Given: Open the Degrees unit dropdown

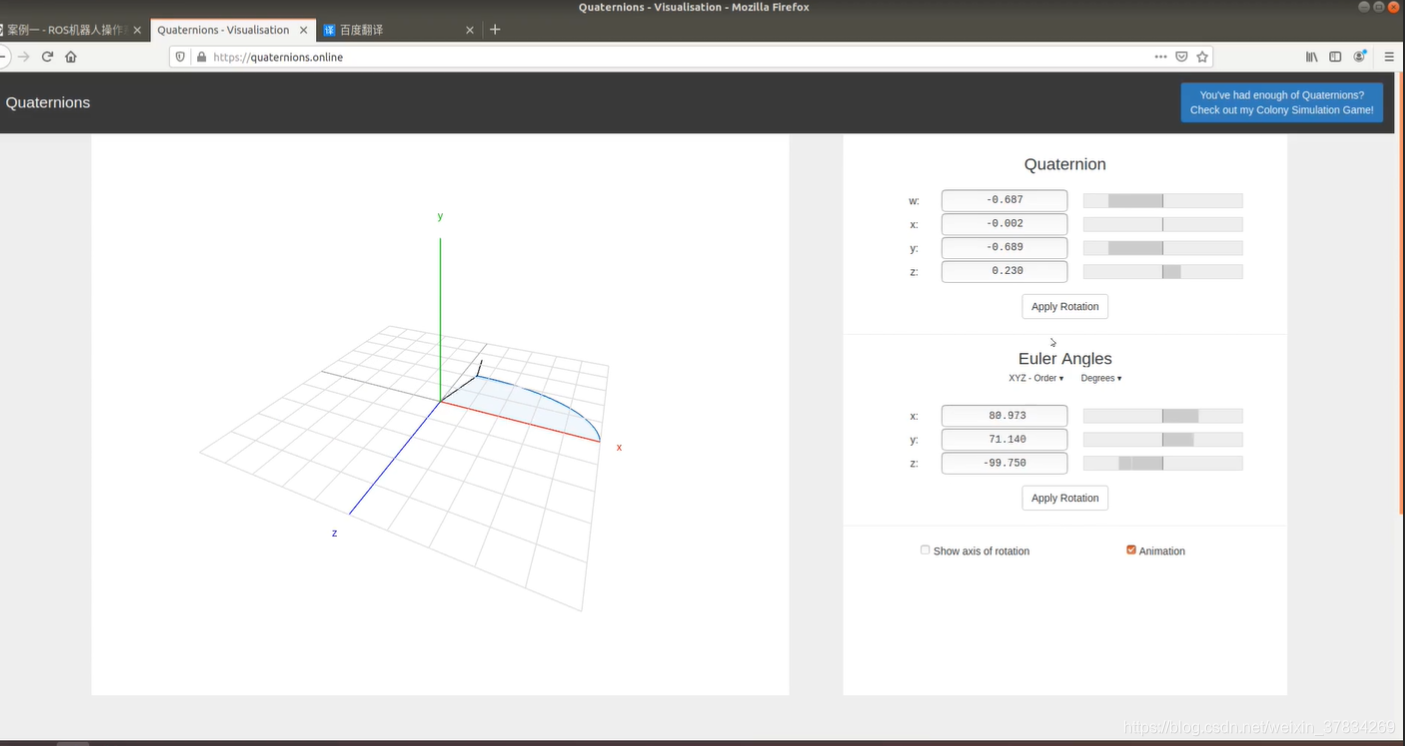Looking at the screenshot, I should point(1101,378).
